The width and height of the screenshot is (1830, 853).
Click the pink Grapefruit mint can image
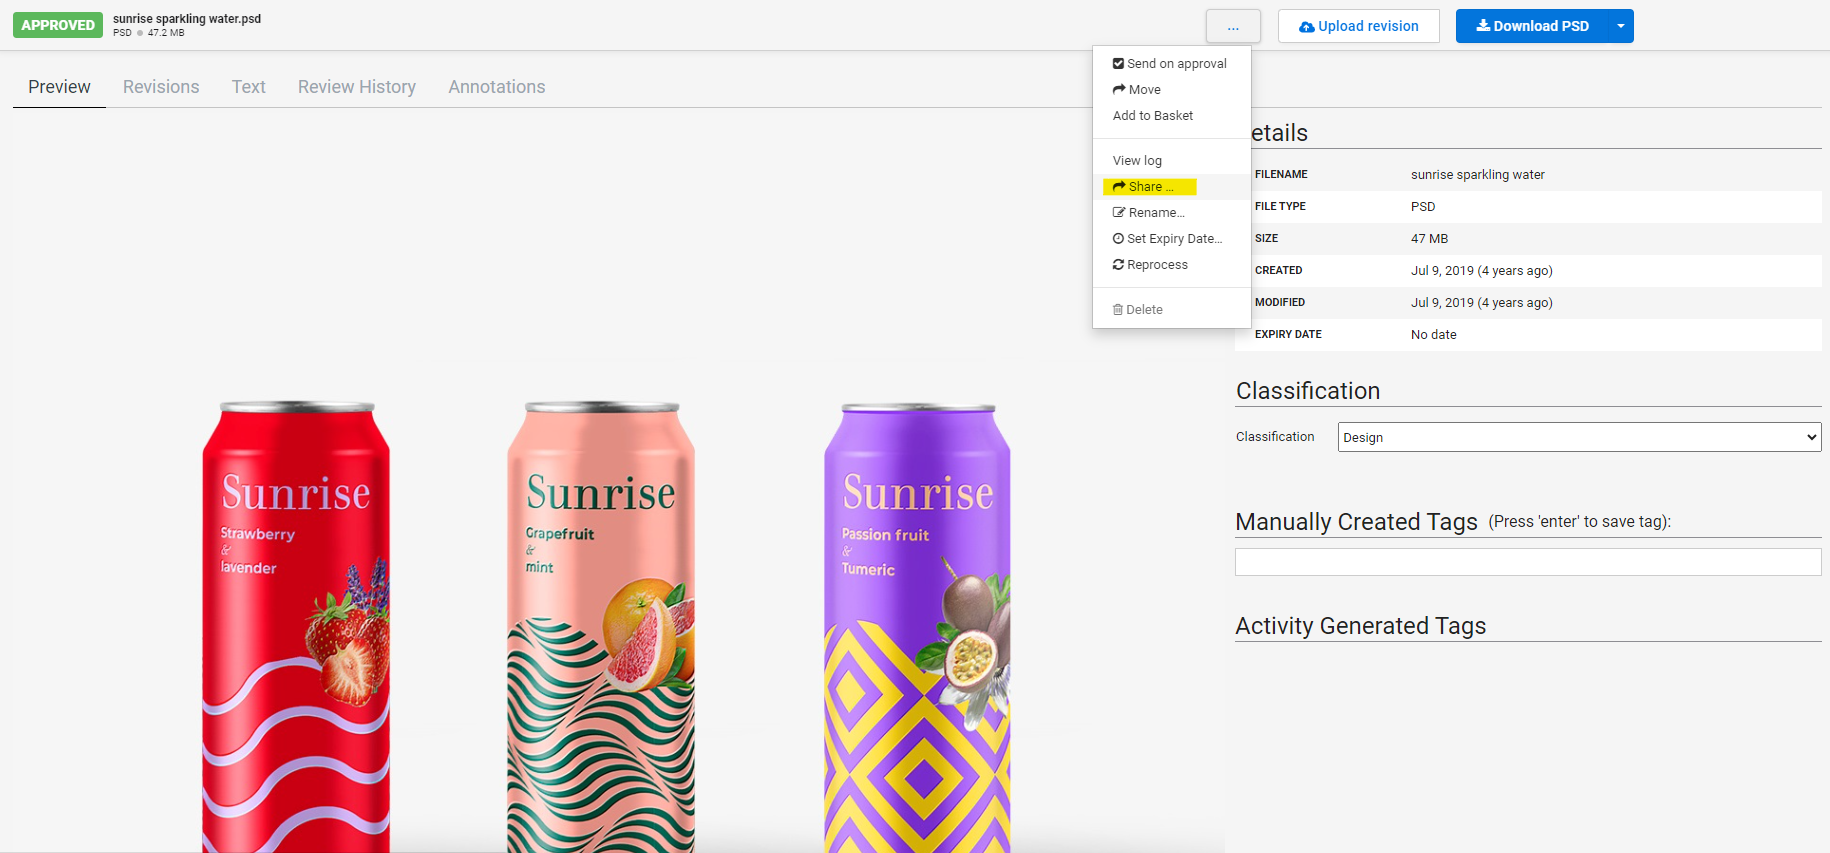601,627
